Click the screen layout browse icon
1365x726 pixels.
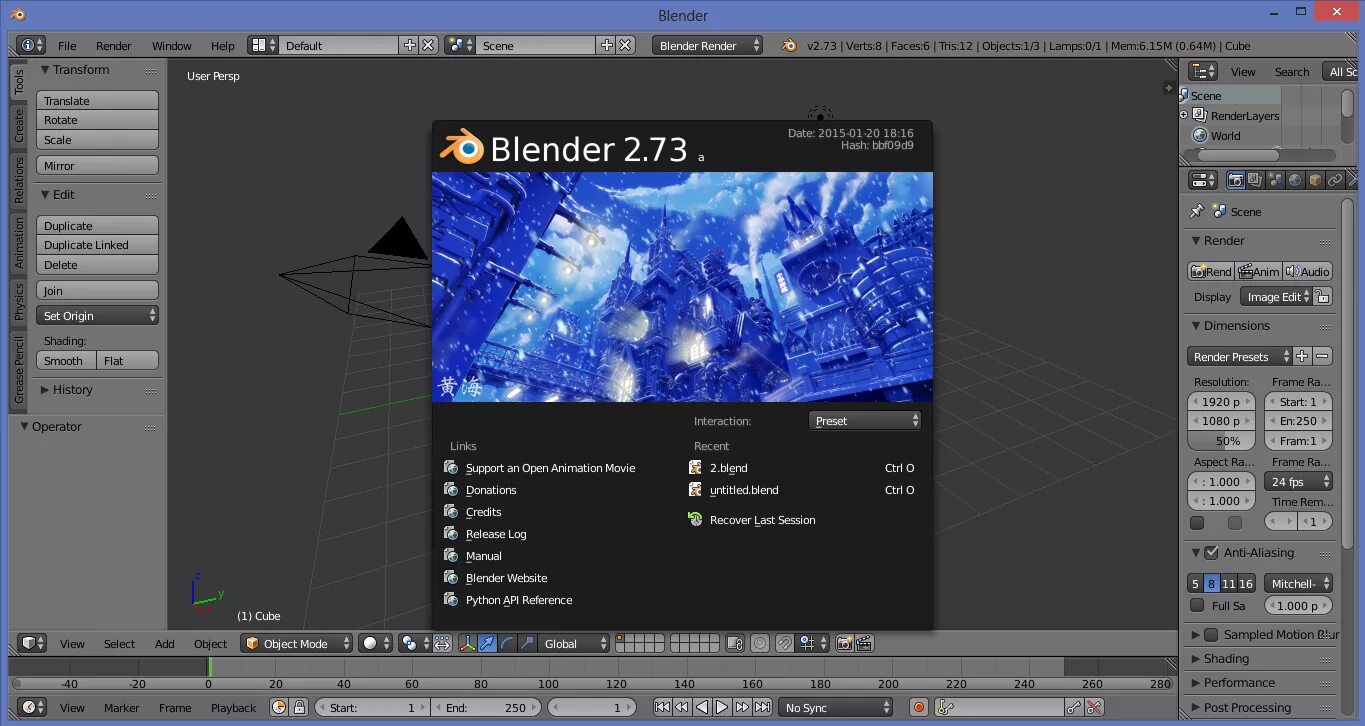tap(263, 45)
